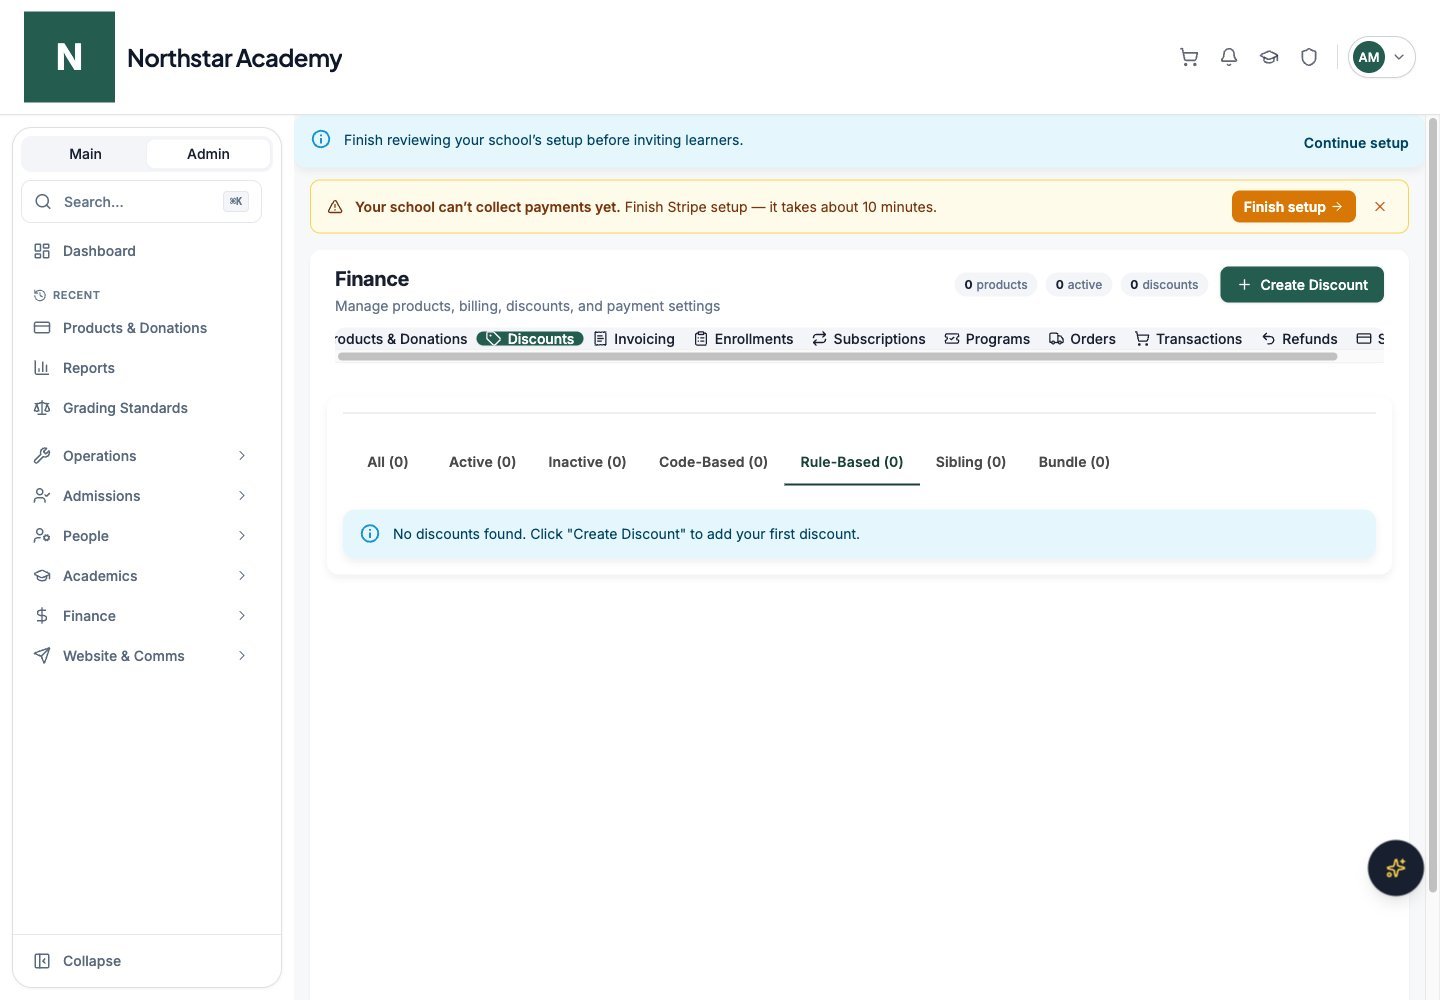Switch to Admin sidebar mode
1440x1000 pixels.
click(x=208, y=154)
